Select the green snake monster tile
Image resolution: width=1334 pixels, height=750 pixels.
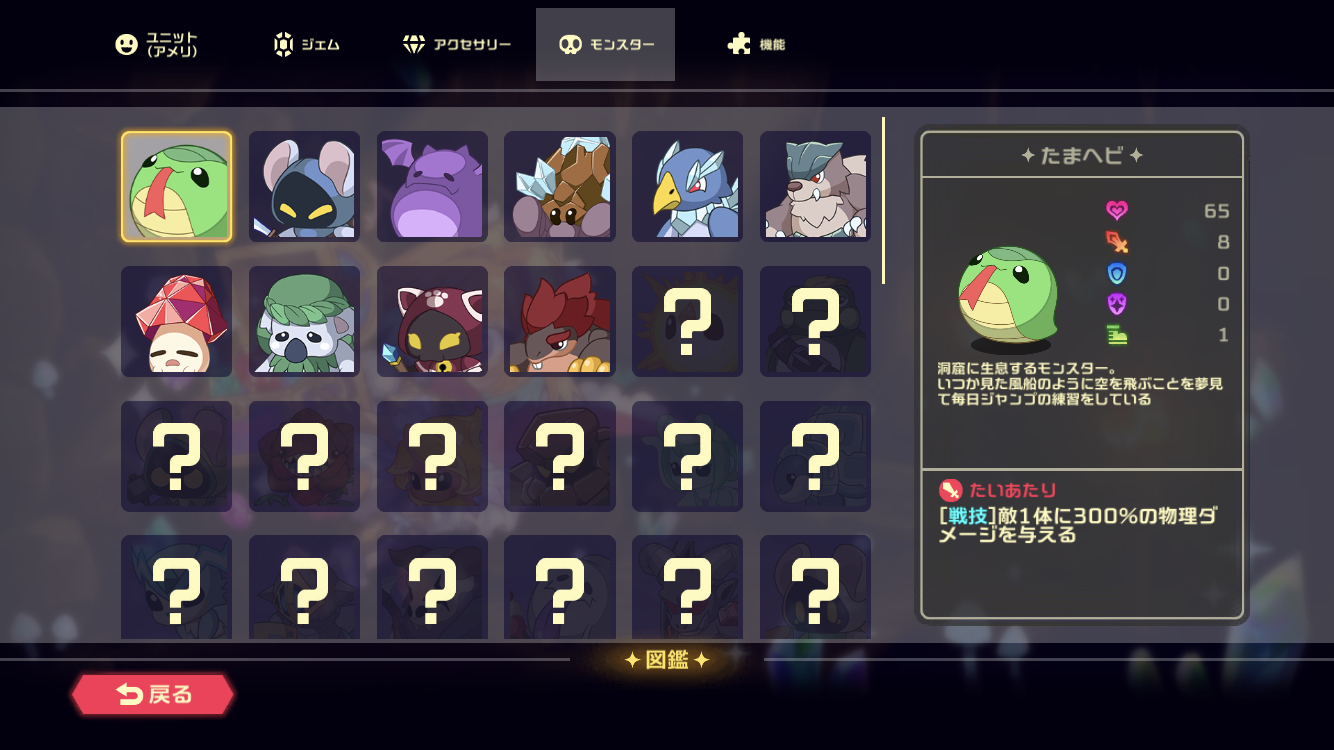click(177, 187)
